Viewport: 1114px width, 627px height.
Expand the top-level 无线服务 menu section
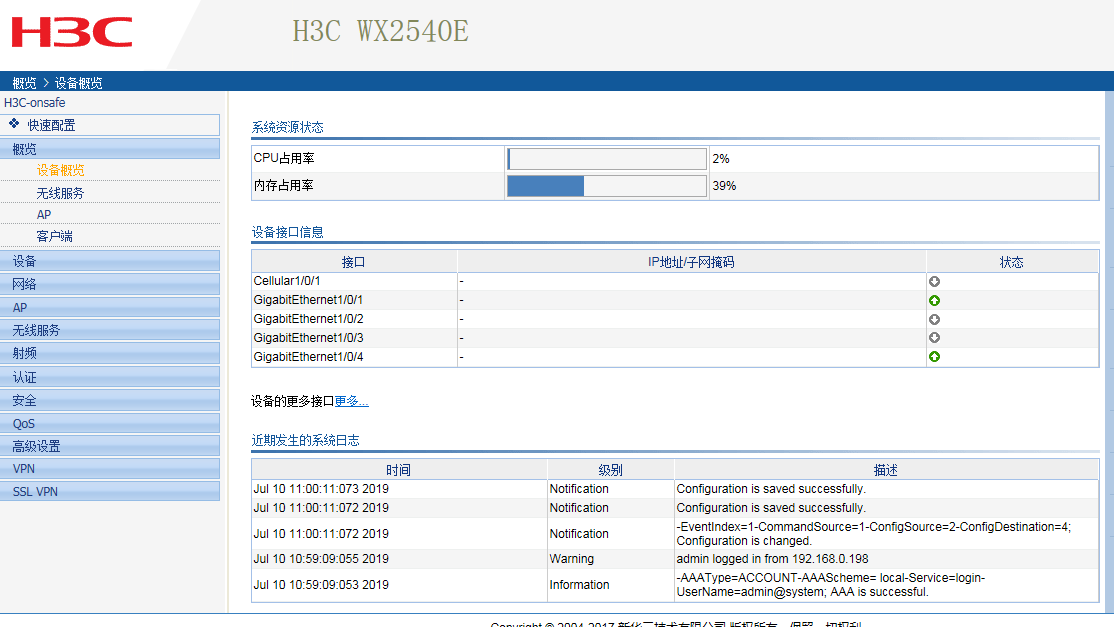(x=110, y=330)
